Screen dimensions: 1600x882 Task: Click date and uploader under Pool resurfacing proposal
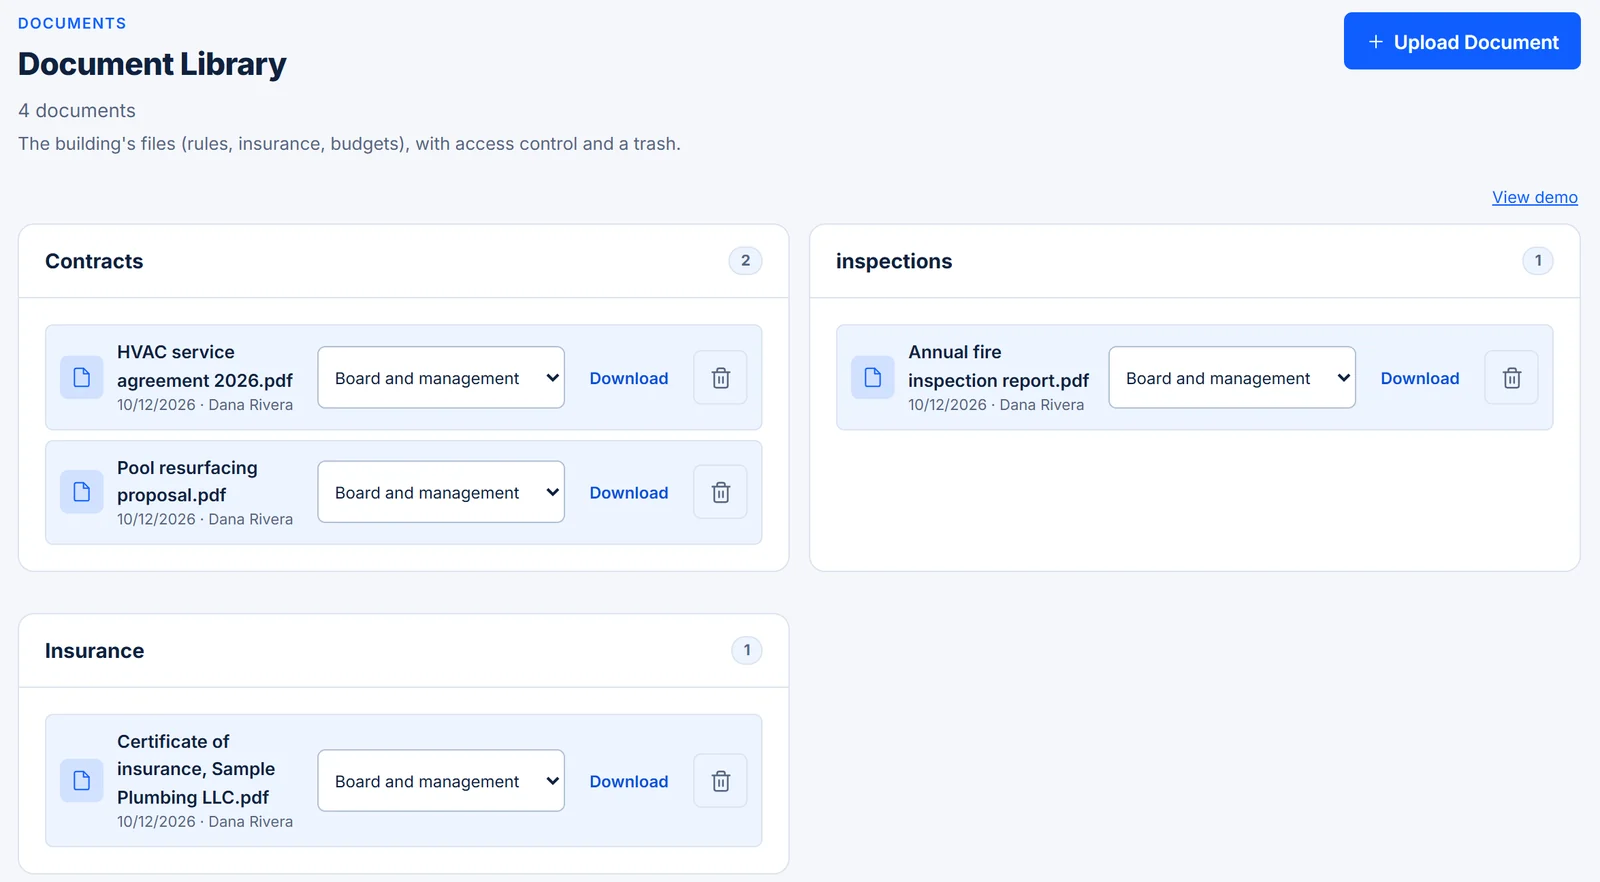click(205, 519)
